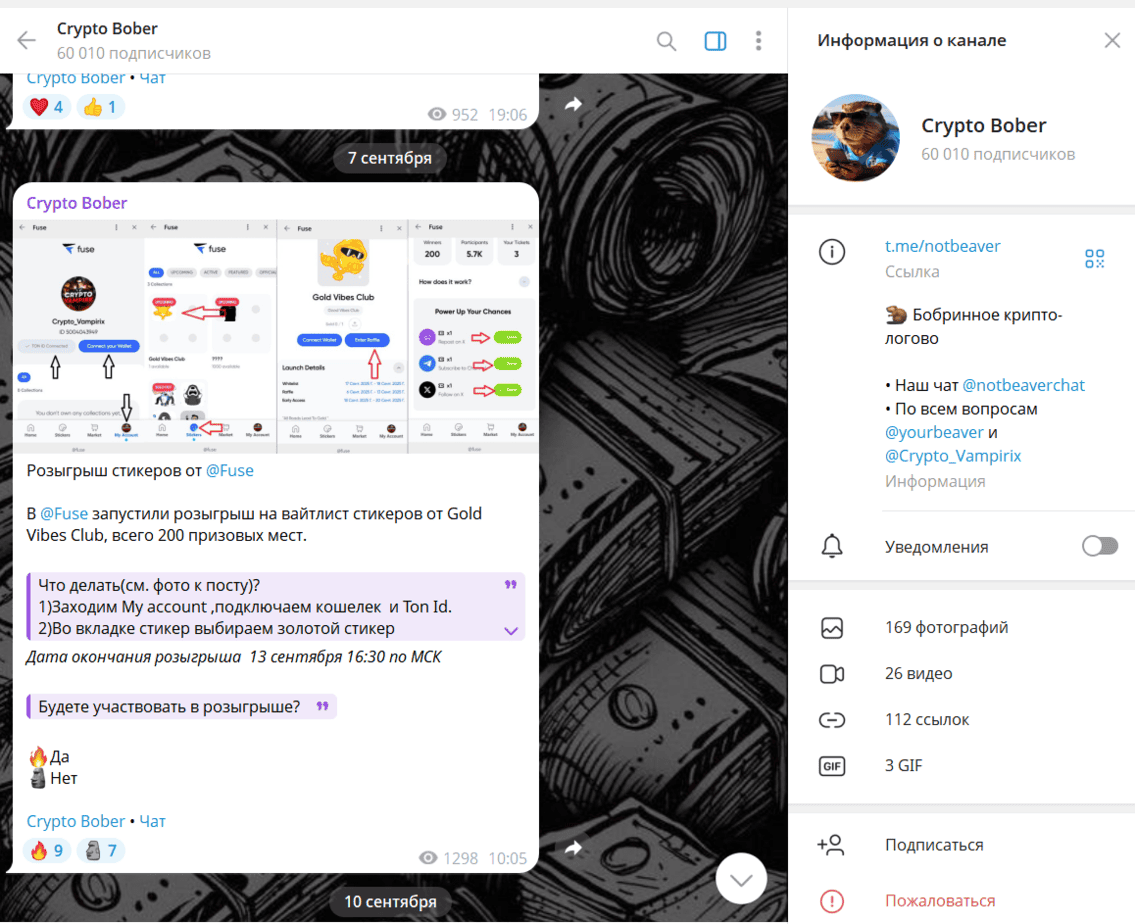The image size is (1135, 924).
Task: Expand the collapsed 'Что делать' quote
Action: pyautogui.click(x=510, y=630)
